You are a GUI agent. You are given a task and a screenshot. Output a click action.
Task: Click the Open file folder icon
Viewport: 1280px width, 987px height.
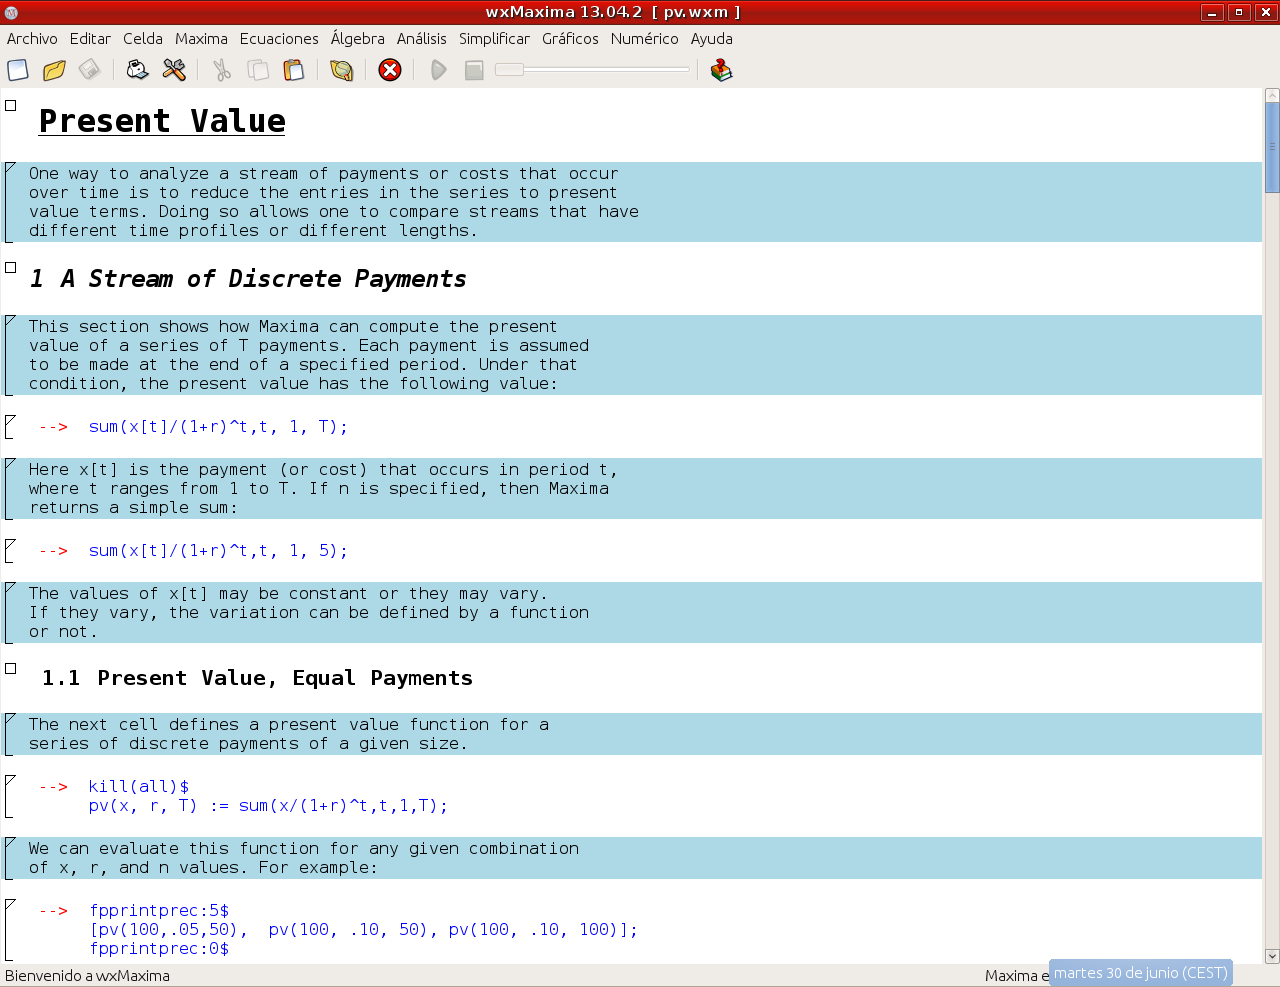54,70
